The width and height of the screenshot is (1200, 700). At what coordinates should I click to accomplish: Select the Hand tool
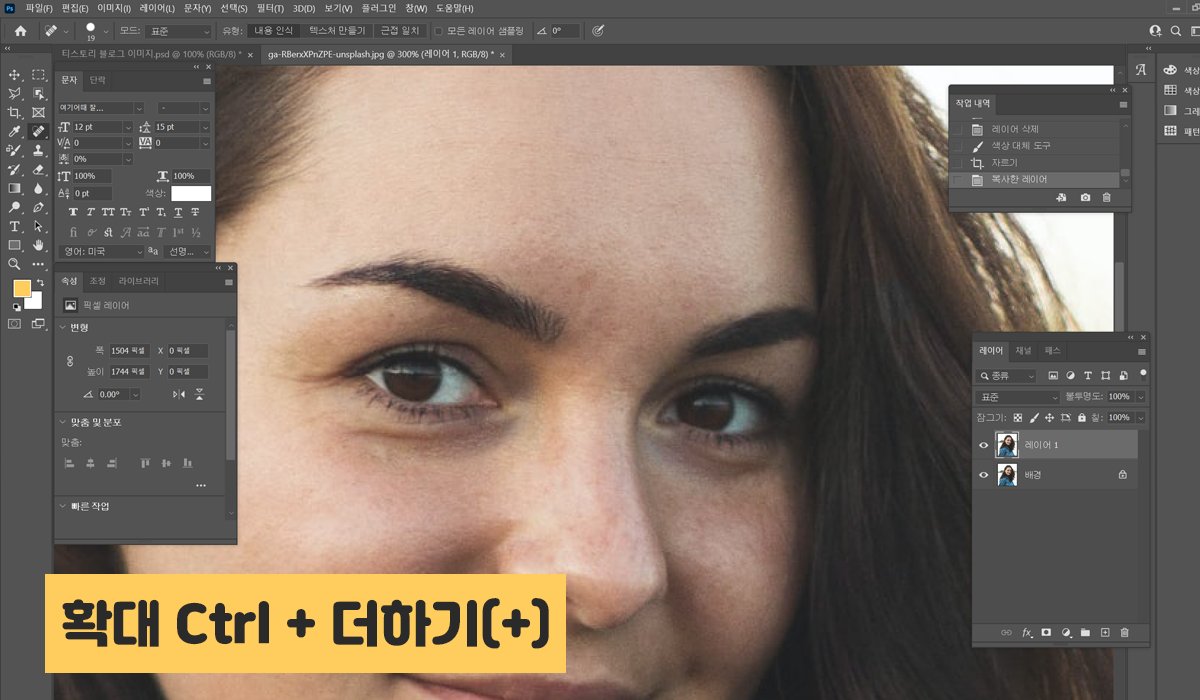(x=39, y=246)
